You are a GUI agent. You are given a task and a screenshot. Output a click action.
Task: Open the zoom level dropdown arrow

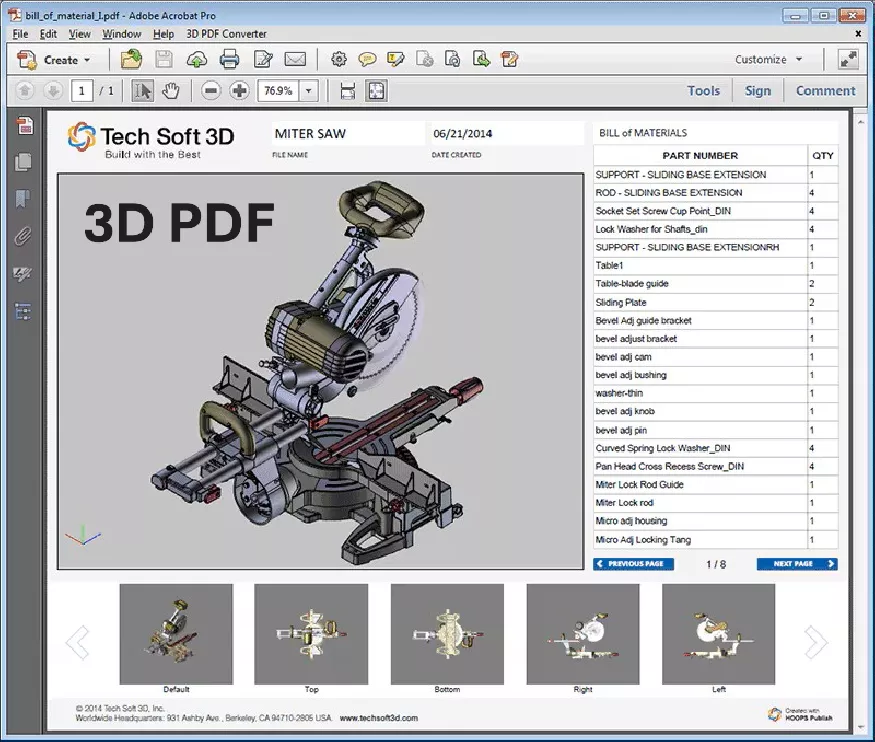(309, 91)
